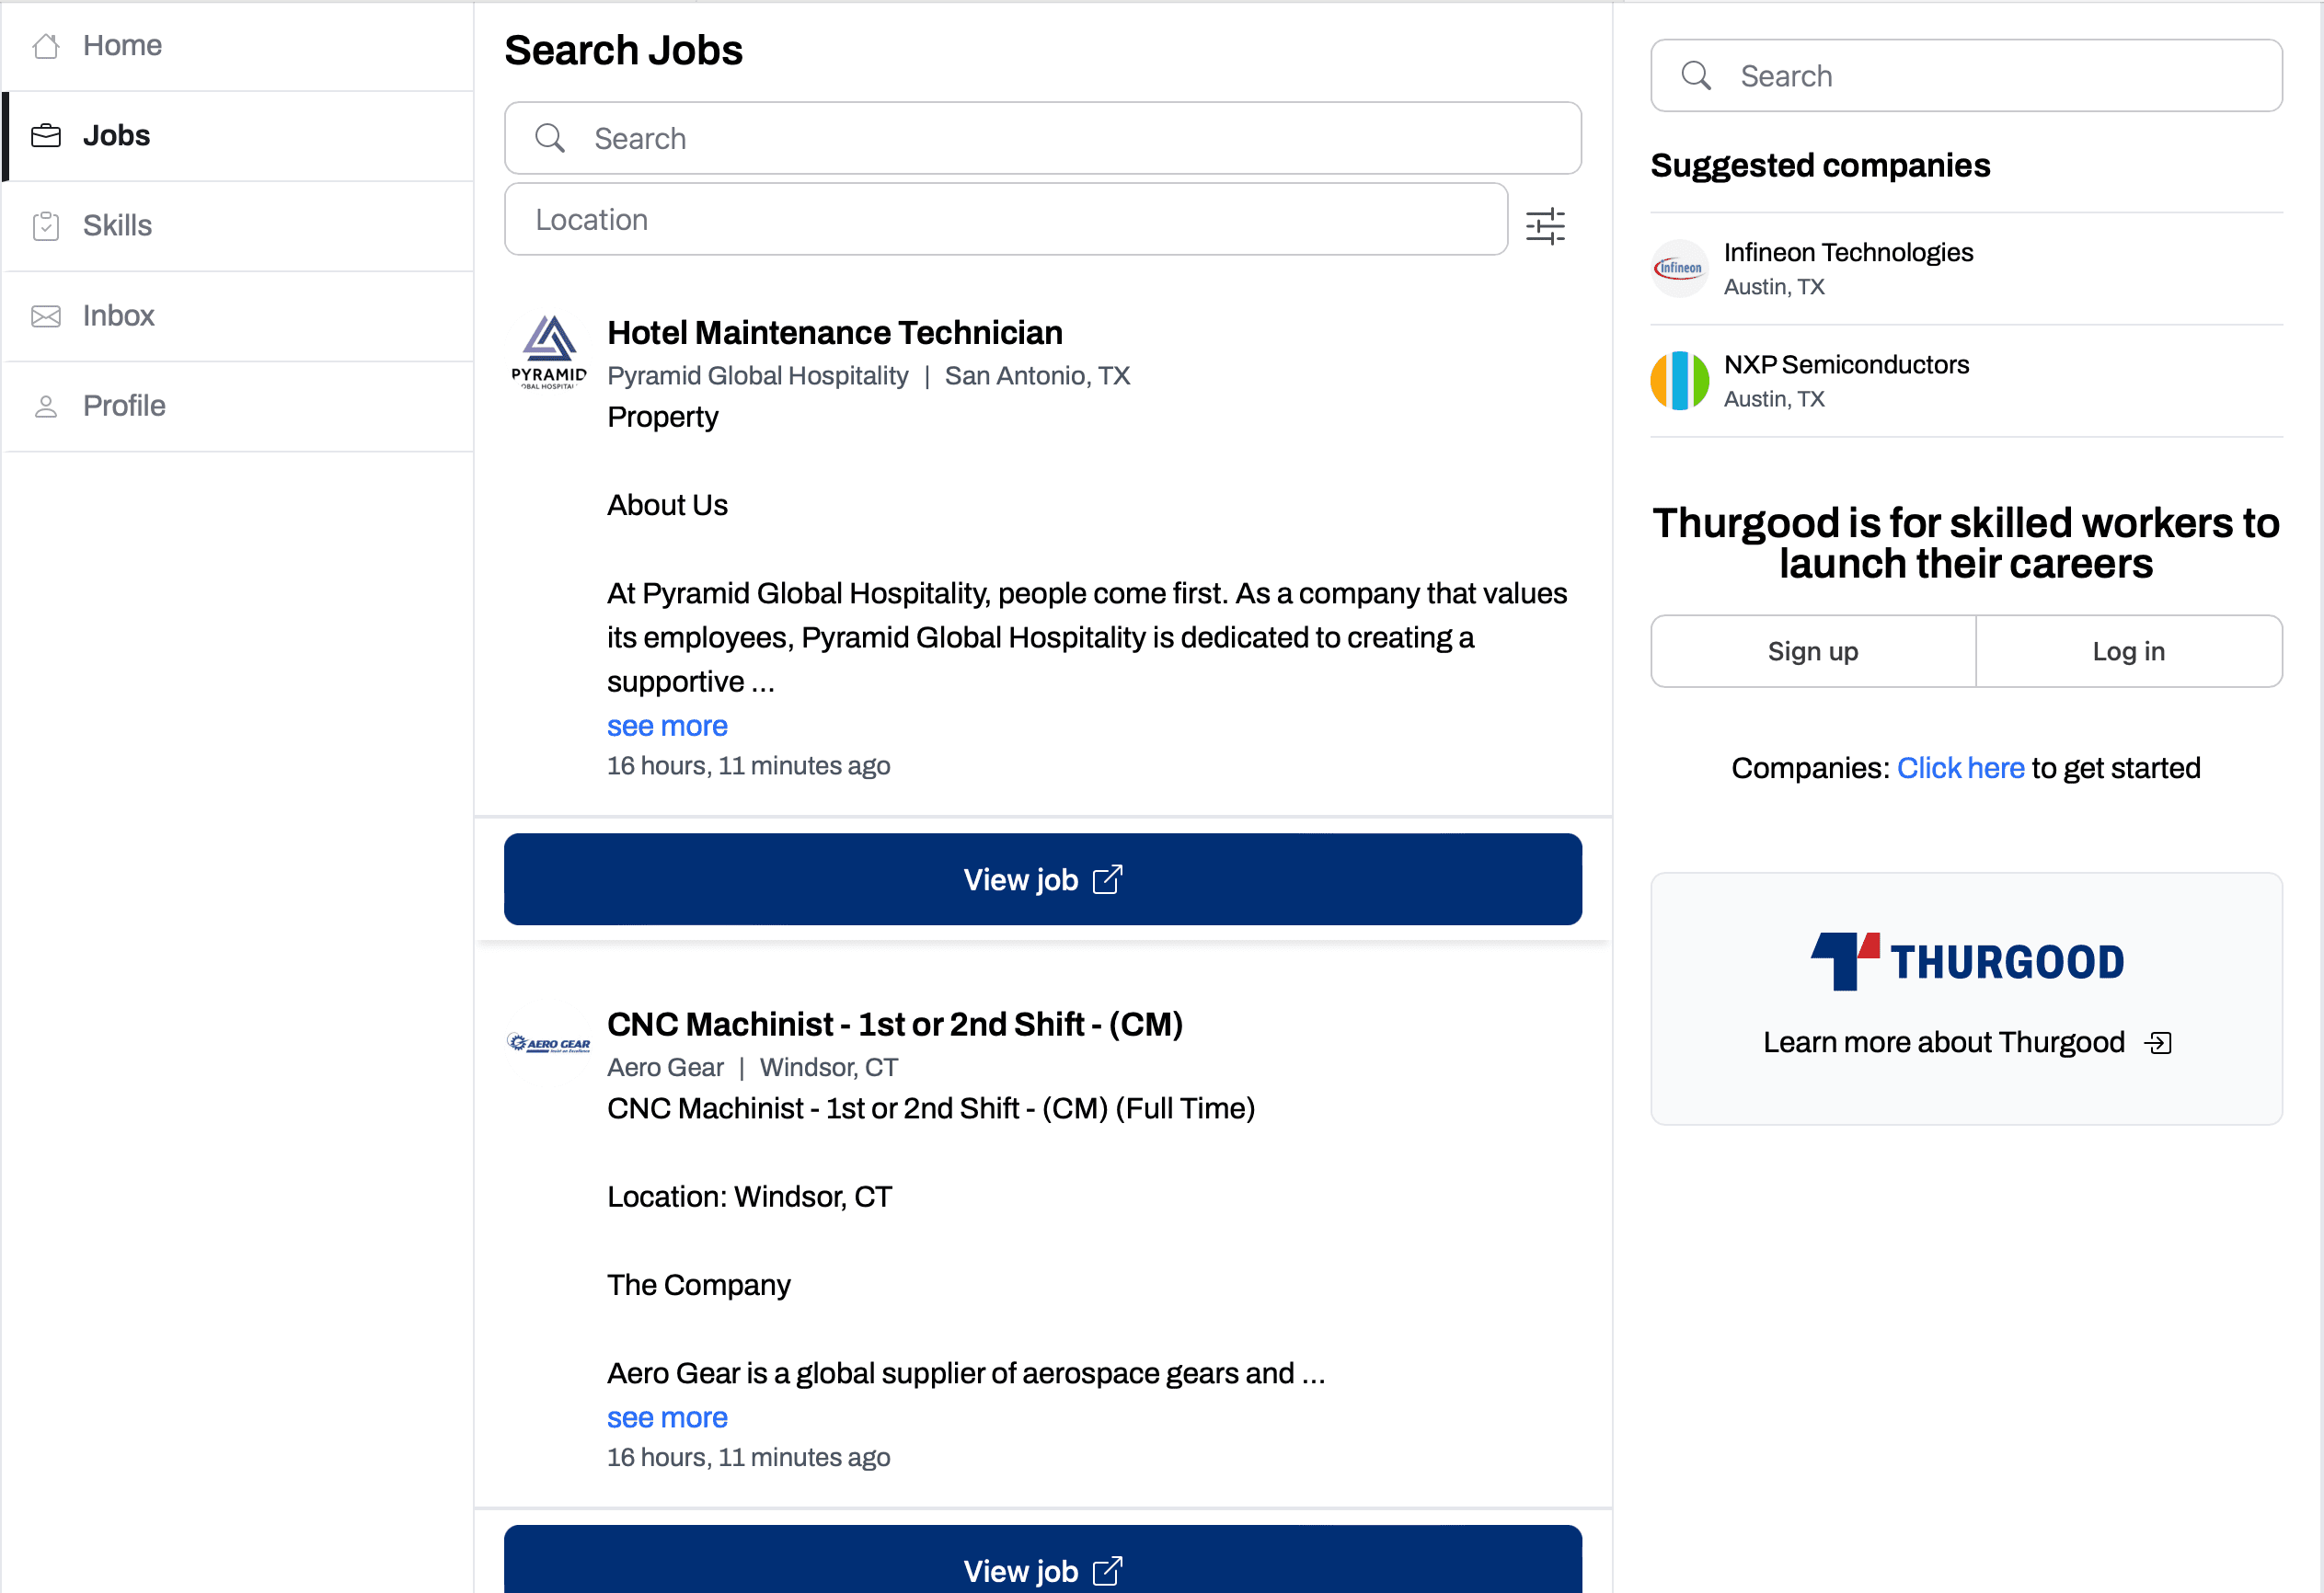
Task: Click the Inbox envelope icon
Action: pyautogui.click(x=45, y=315)
